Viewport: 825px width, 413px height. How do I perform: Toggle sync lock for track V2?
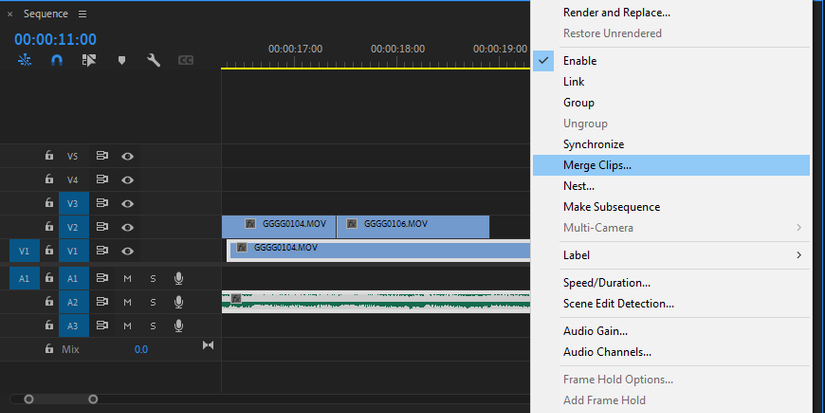point(102,227)
